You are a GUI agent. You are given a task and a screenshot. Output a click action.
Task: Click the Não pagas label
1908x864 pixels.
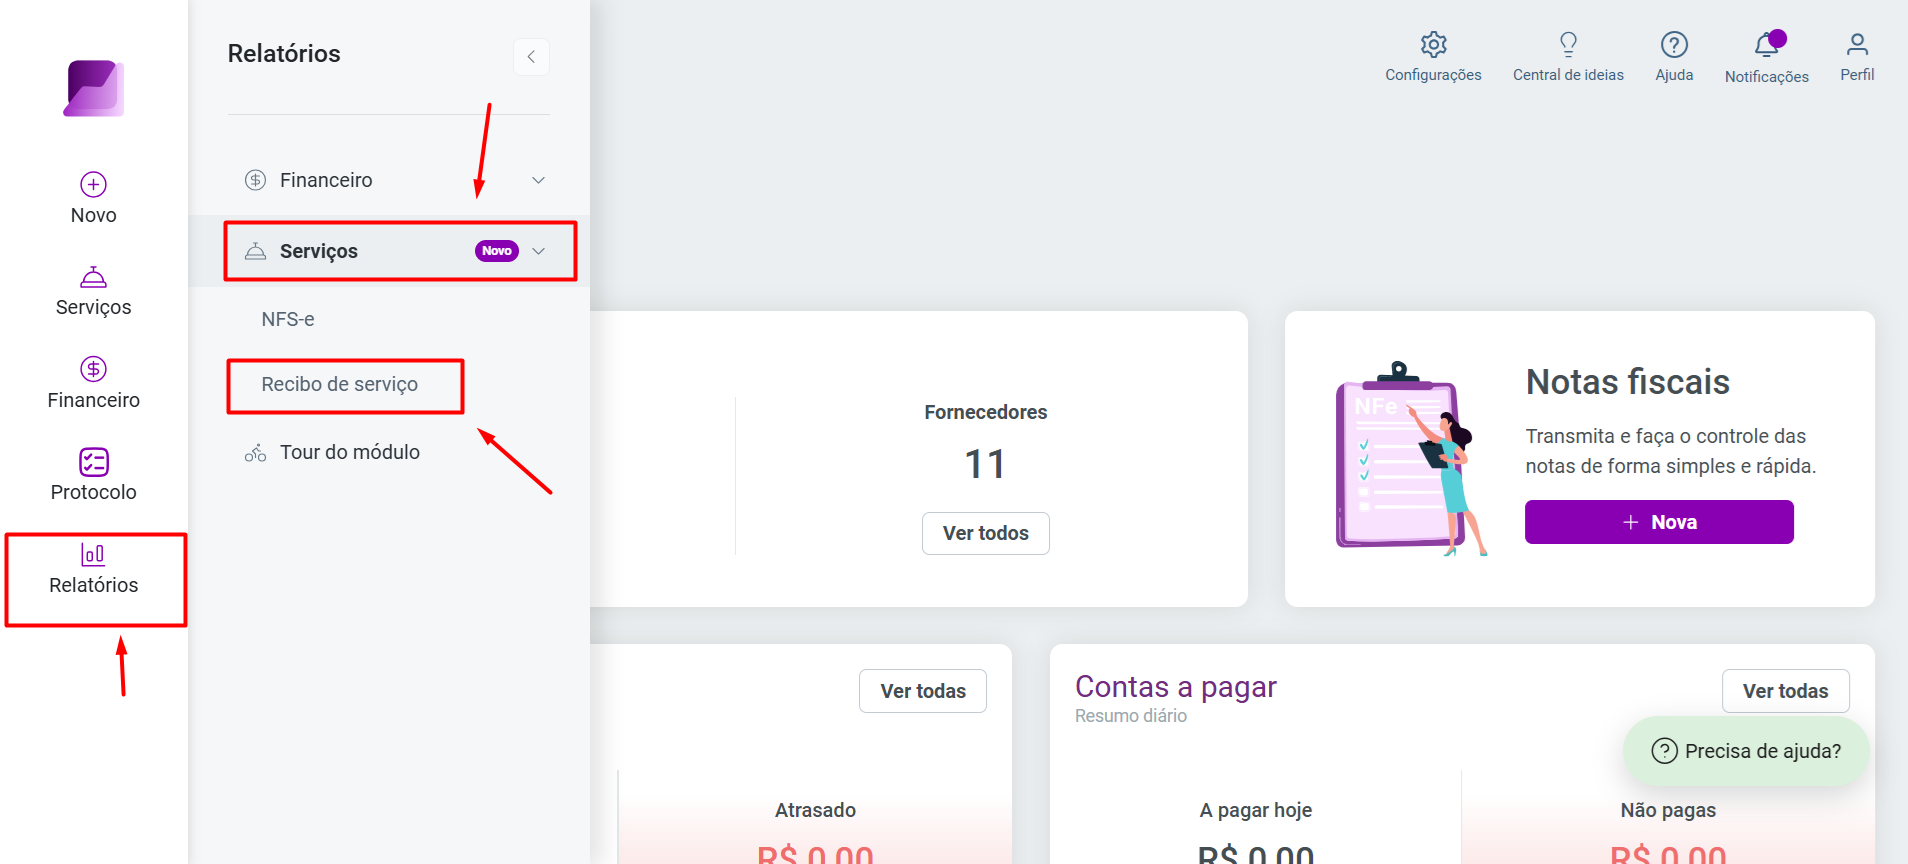pos(1668,810)
